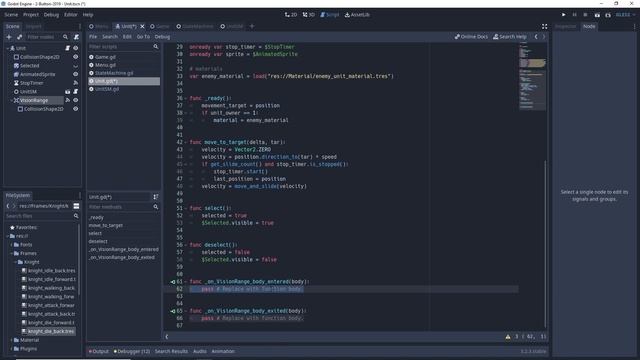Screen dimensions: 640x360
Task: Collapse the Knight folder
Action: click(16, 262)
